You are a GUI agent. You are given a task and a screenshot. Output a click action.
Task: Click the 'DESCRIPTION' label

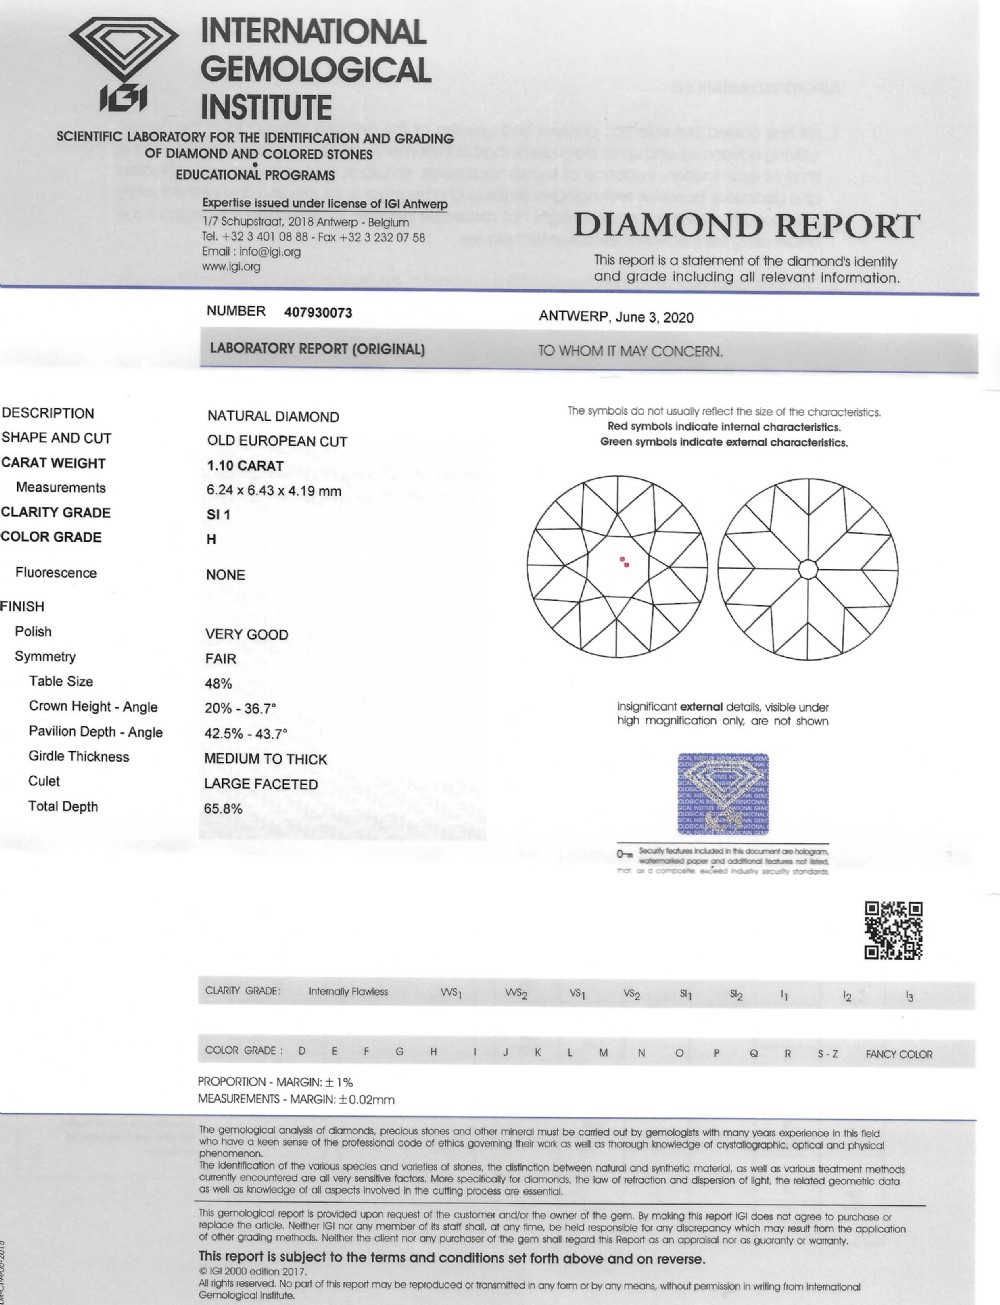(48, 413)
